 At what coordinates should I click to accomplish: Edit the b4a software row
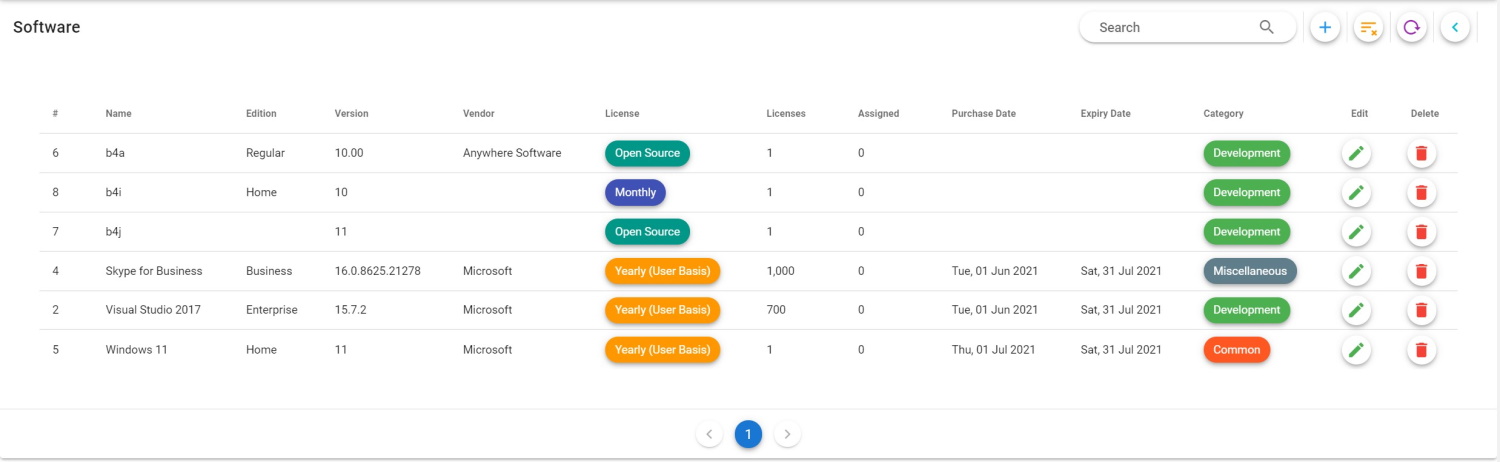[x=1356, y=154]
